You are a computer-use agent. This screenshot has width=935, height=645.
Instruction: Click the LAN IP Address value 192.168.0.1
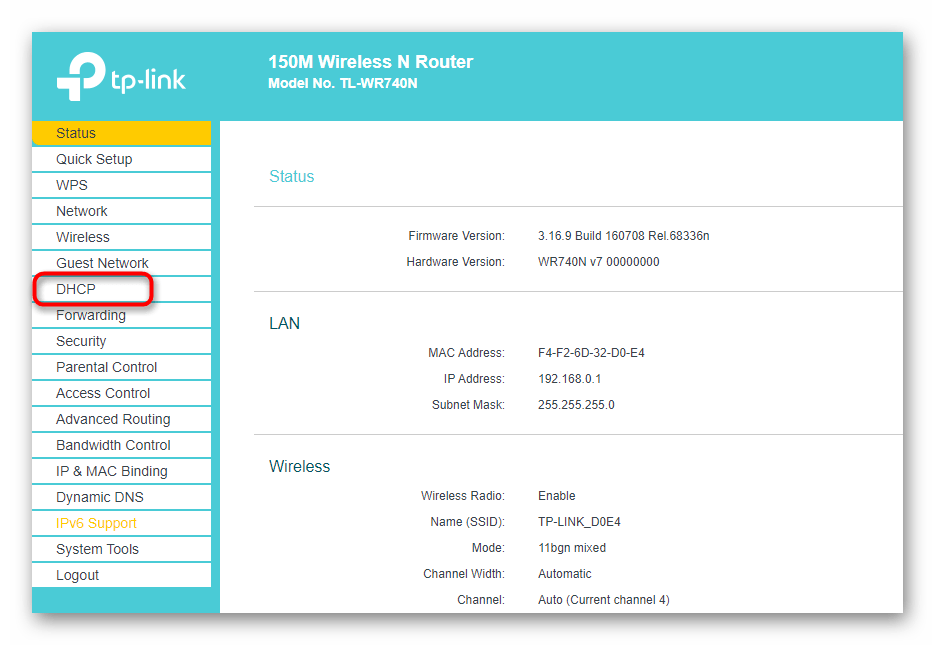[570, 379]
